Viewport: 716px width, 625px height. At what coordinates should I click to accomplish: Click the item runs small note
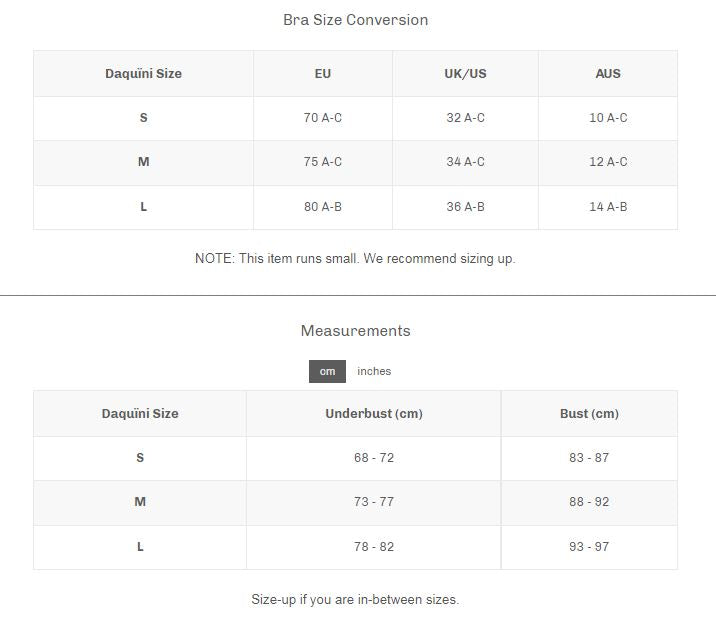(x=355, y=259)
